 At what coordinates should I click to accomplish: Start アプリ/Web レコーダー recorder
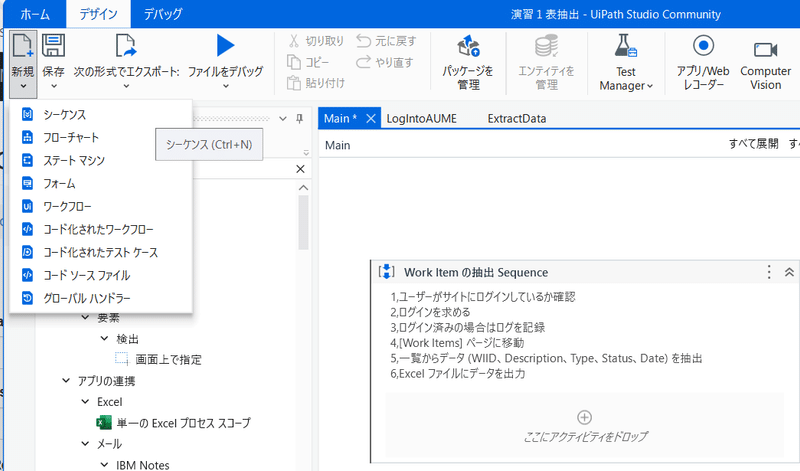[703, 62]
